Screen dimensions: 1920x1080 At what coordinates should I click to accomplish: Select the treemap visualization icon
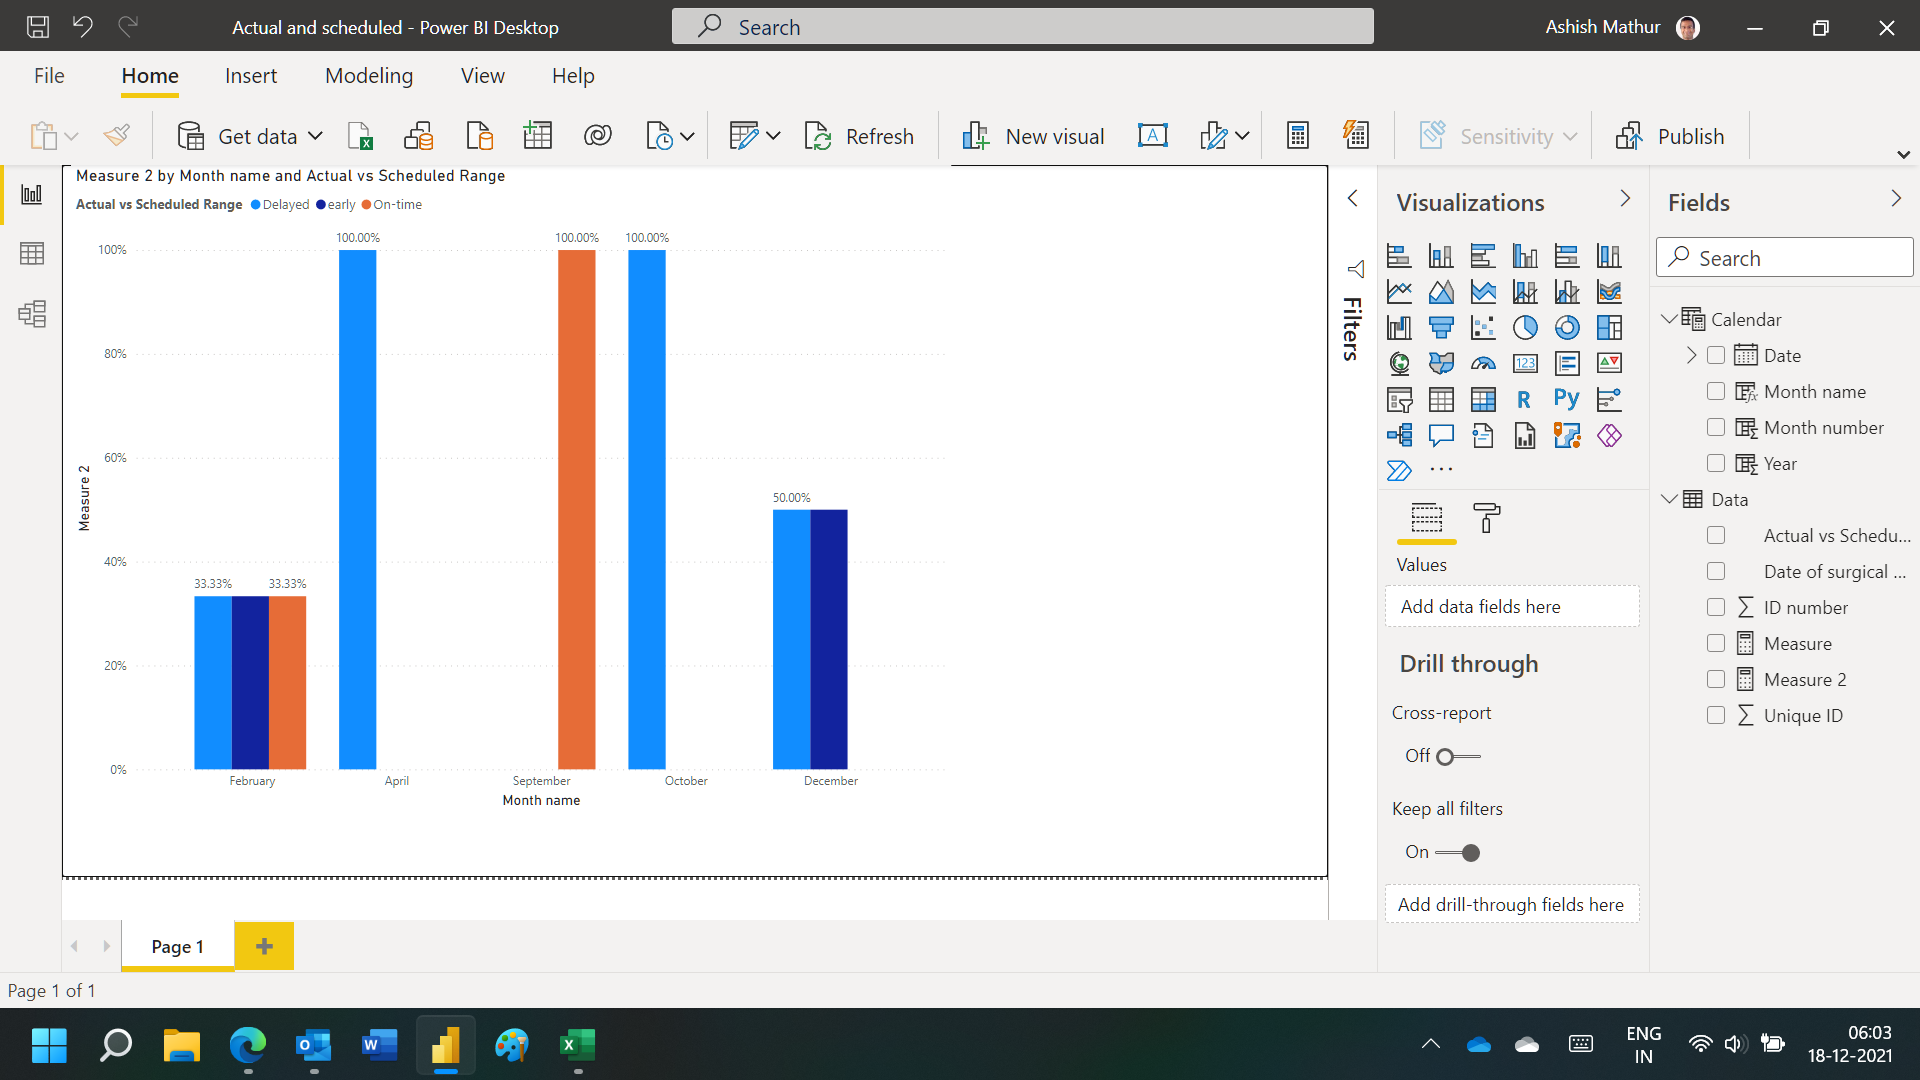pyautogui.click(x=1609, y=328)
